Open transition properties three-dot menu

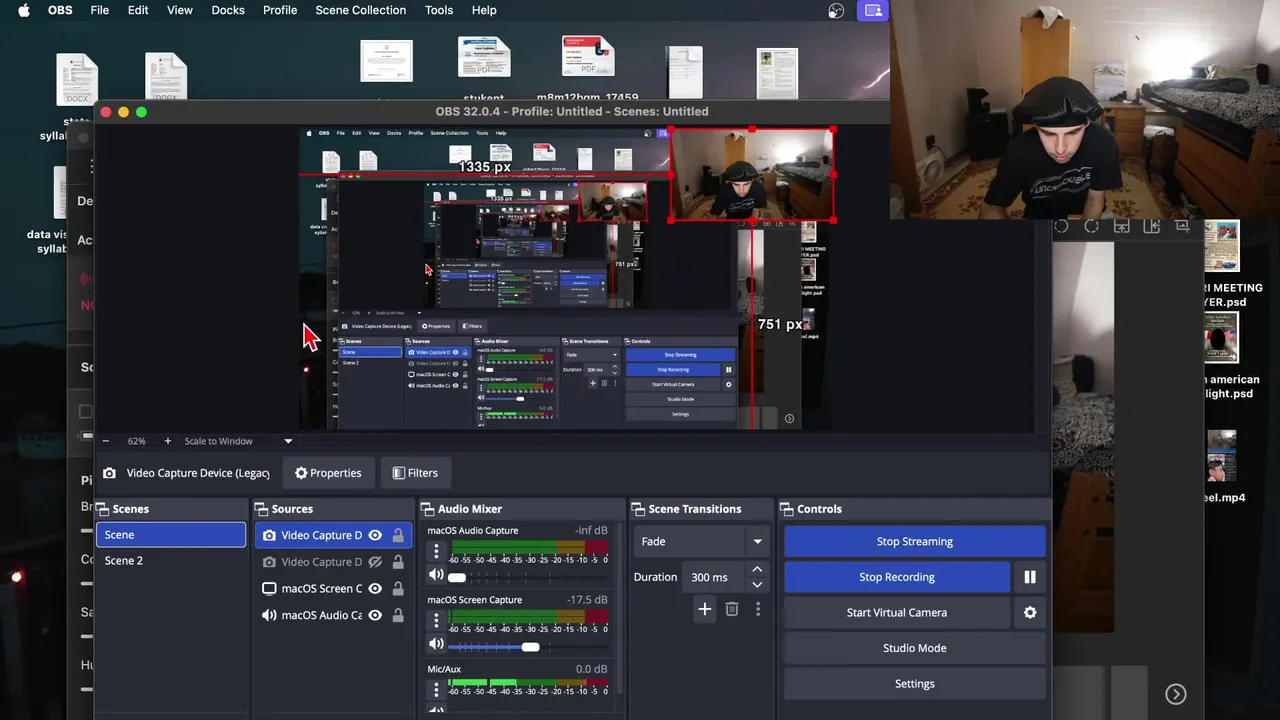tap(758, 609)
